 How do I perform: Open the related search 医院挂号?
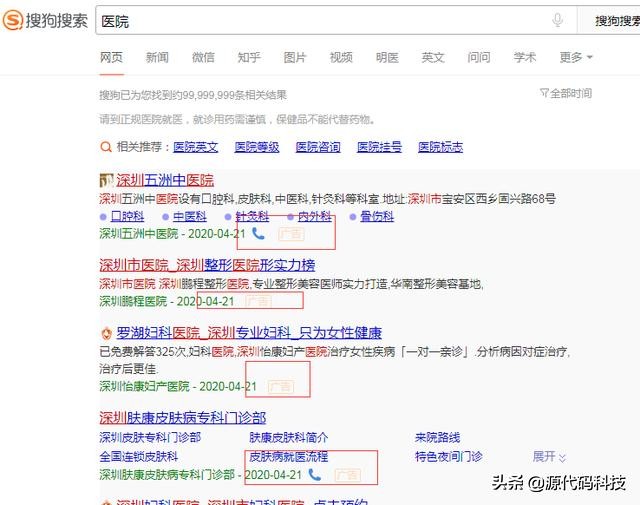pos(379,147)
